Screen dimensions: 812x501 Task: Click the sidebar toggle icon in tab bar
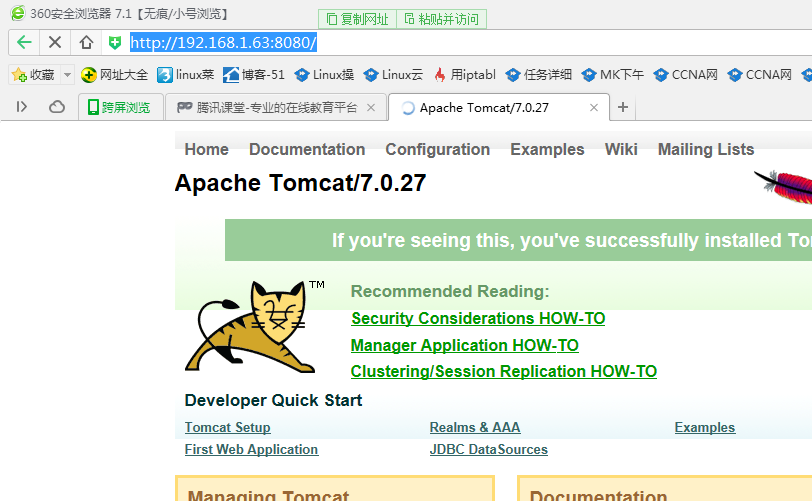21,107
